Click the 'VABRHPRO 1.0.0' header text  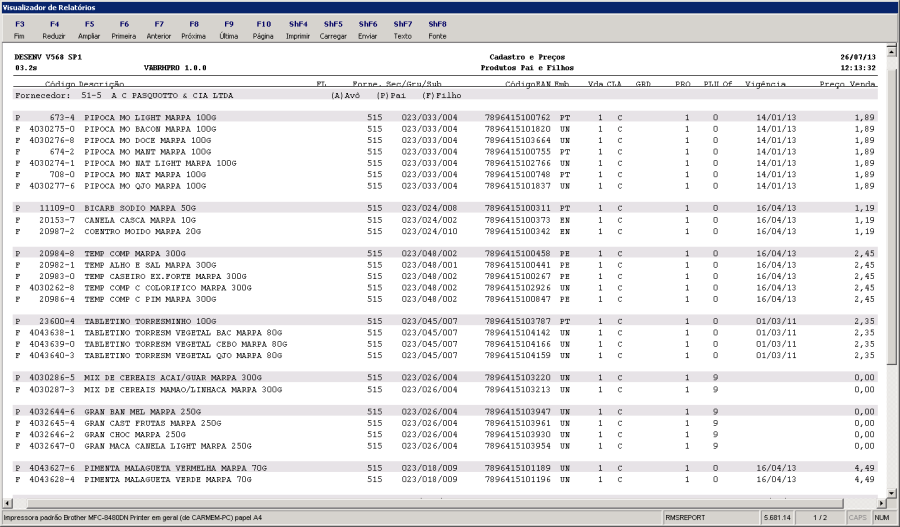click(175, 68)
